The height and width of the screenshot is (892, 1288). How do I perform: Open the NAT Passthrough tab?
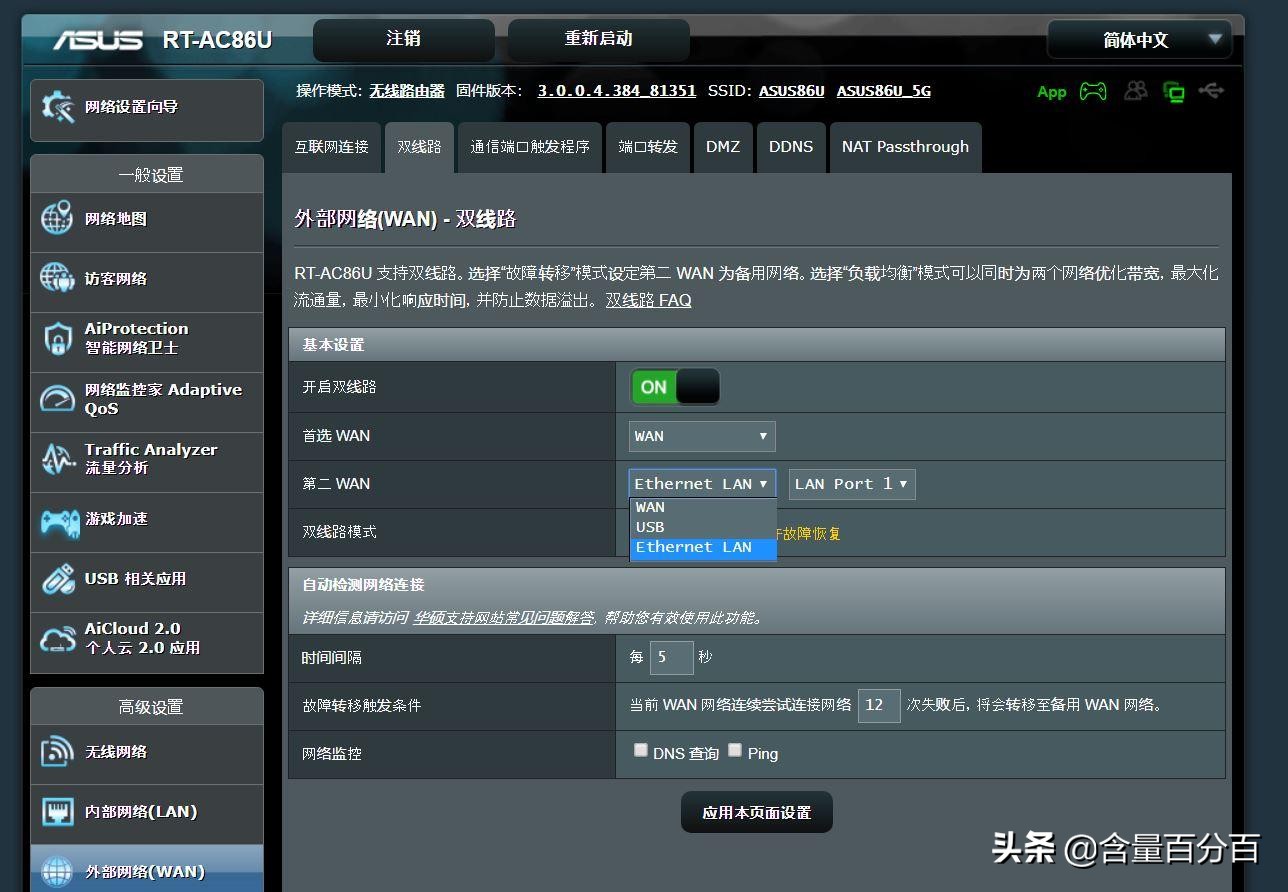click(x=905, y=146)
